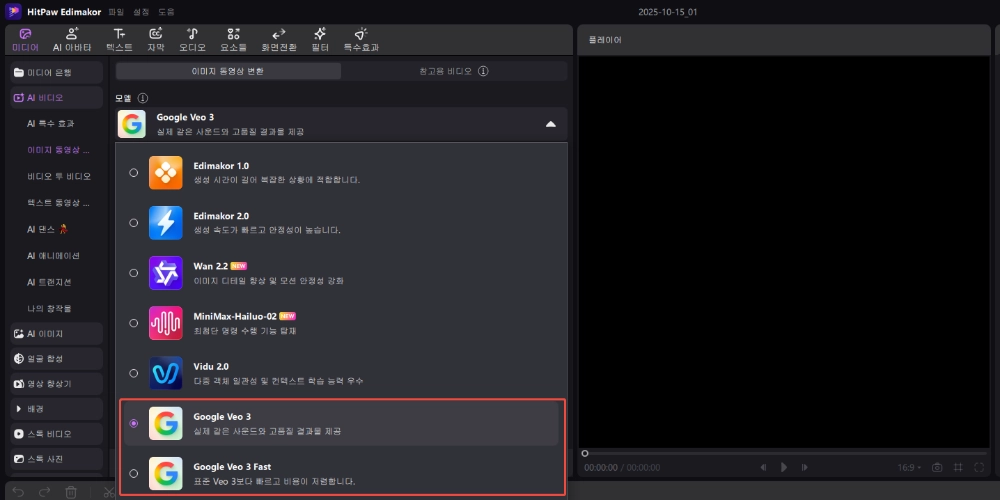
Task: Switch to the 참고용 비디오 tab
Action: (455, 71)
